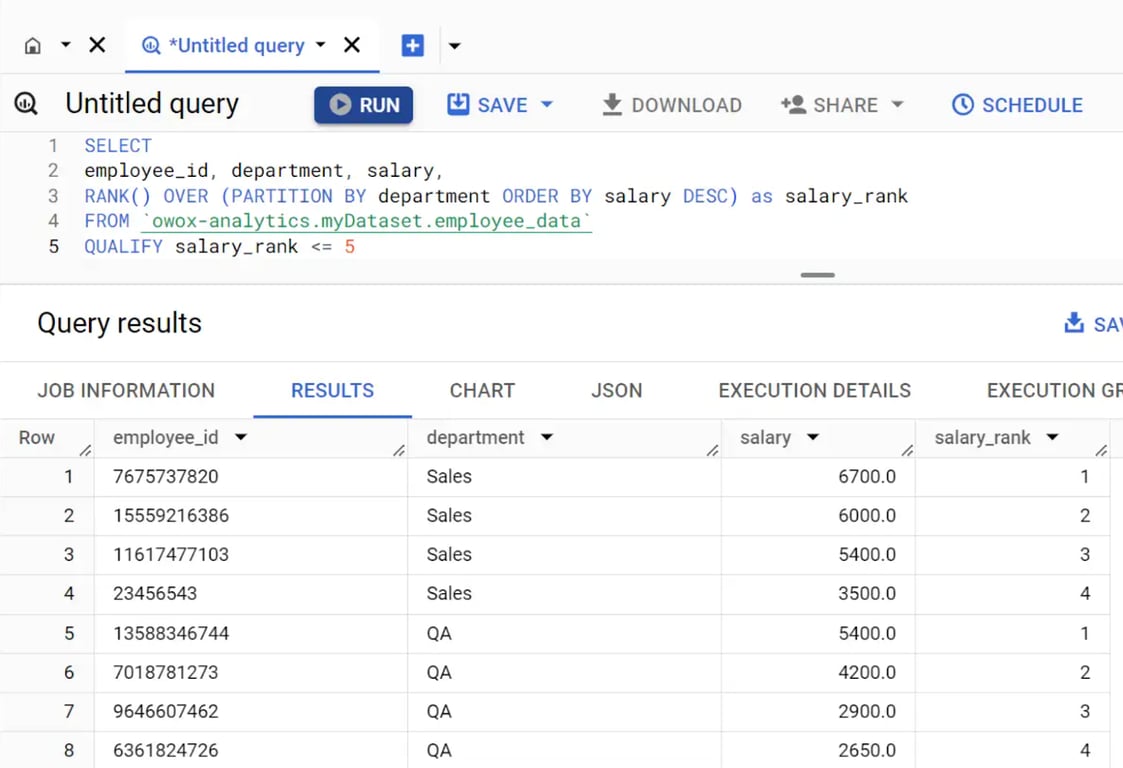This screenshot has width=1123, height=768.
Task: Click the query icon beside Untitled query title
Action: (26, 104)
